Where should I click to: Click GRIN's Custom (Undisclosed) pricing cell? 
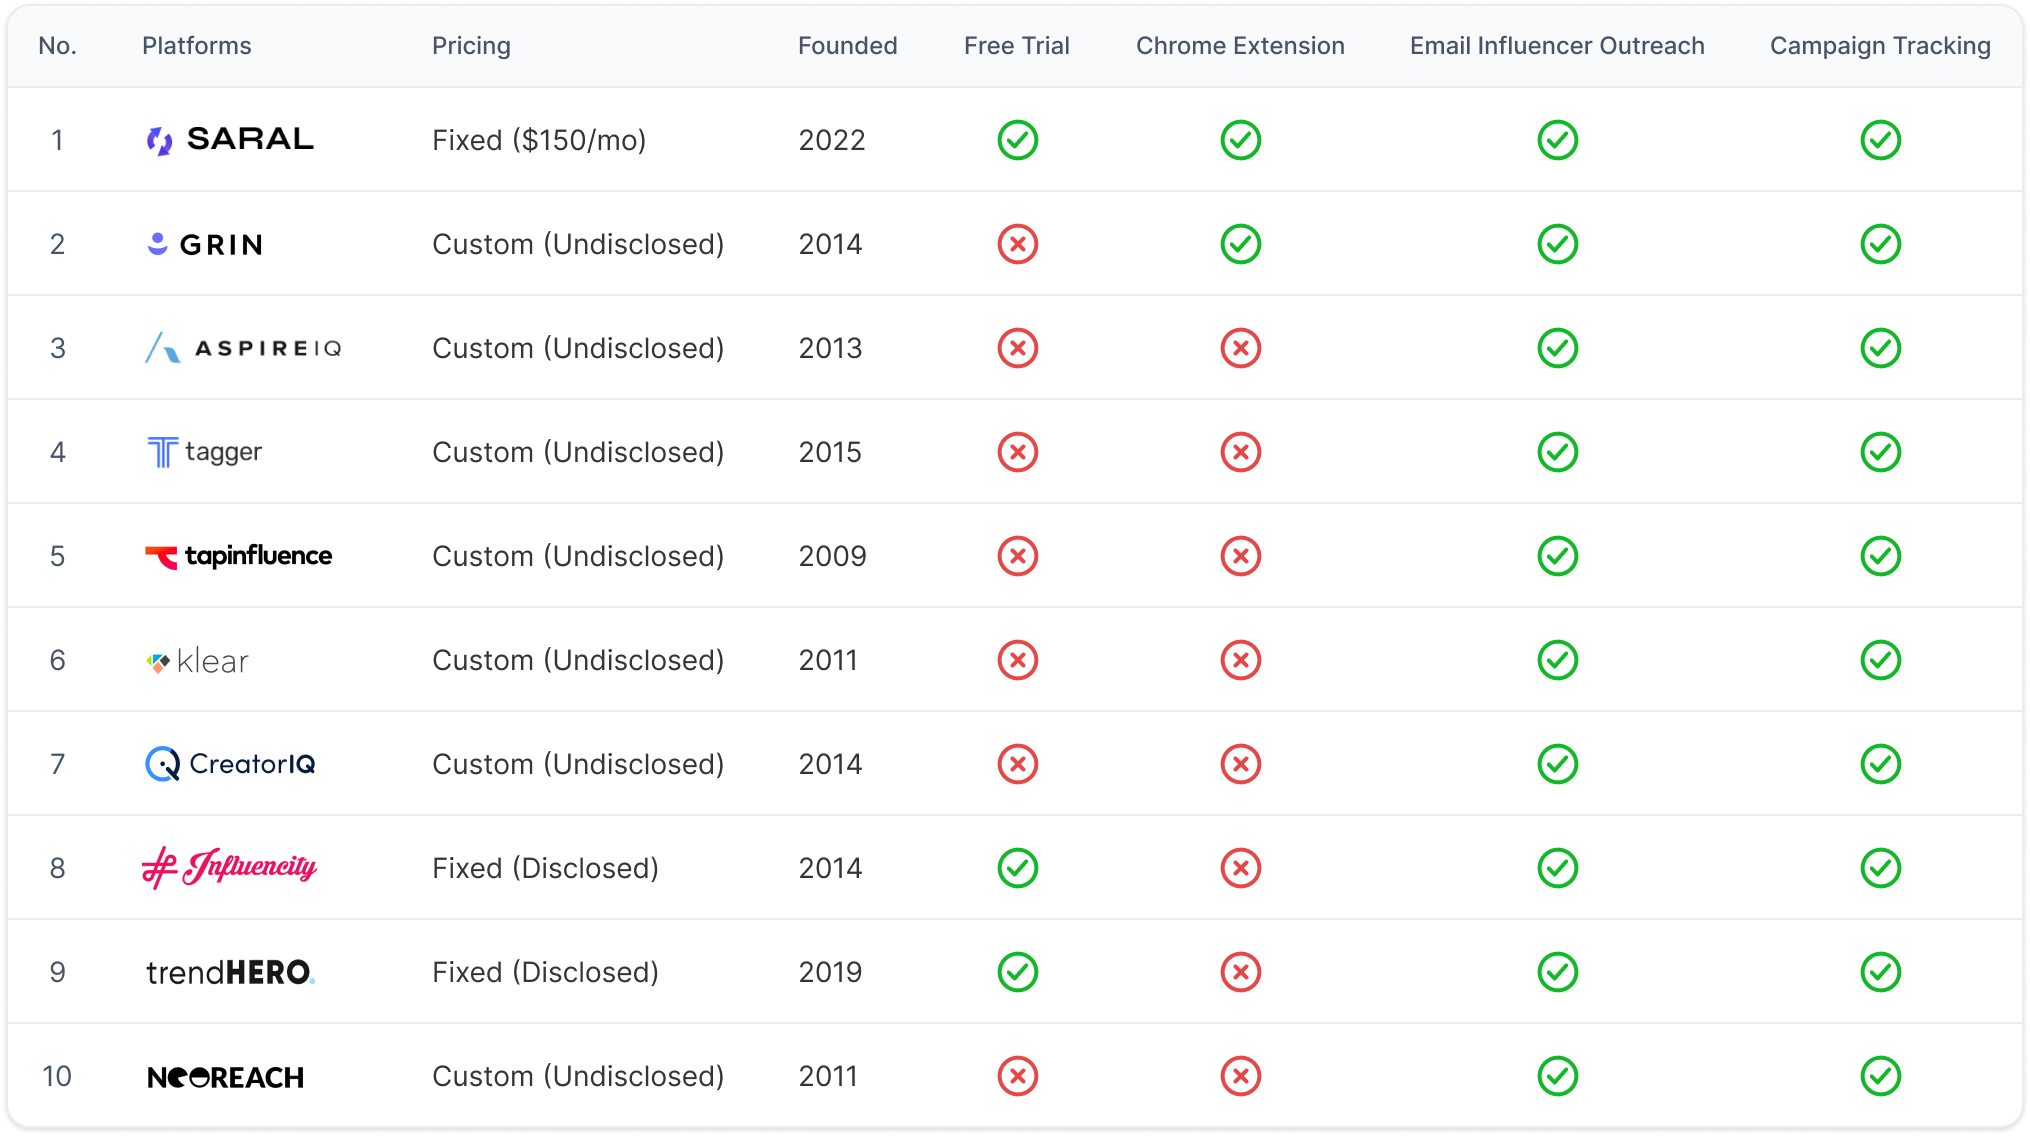pyautogui.click(x=578, y=244)
